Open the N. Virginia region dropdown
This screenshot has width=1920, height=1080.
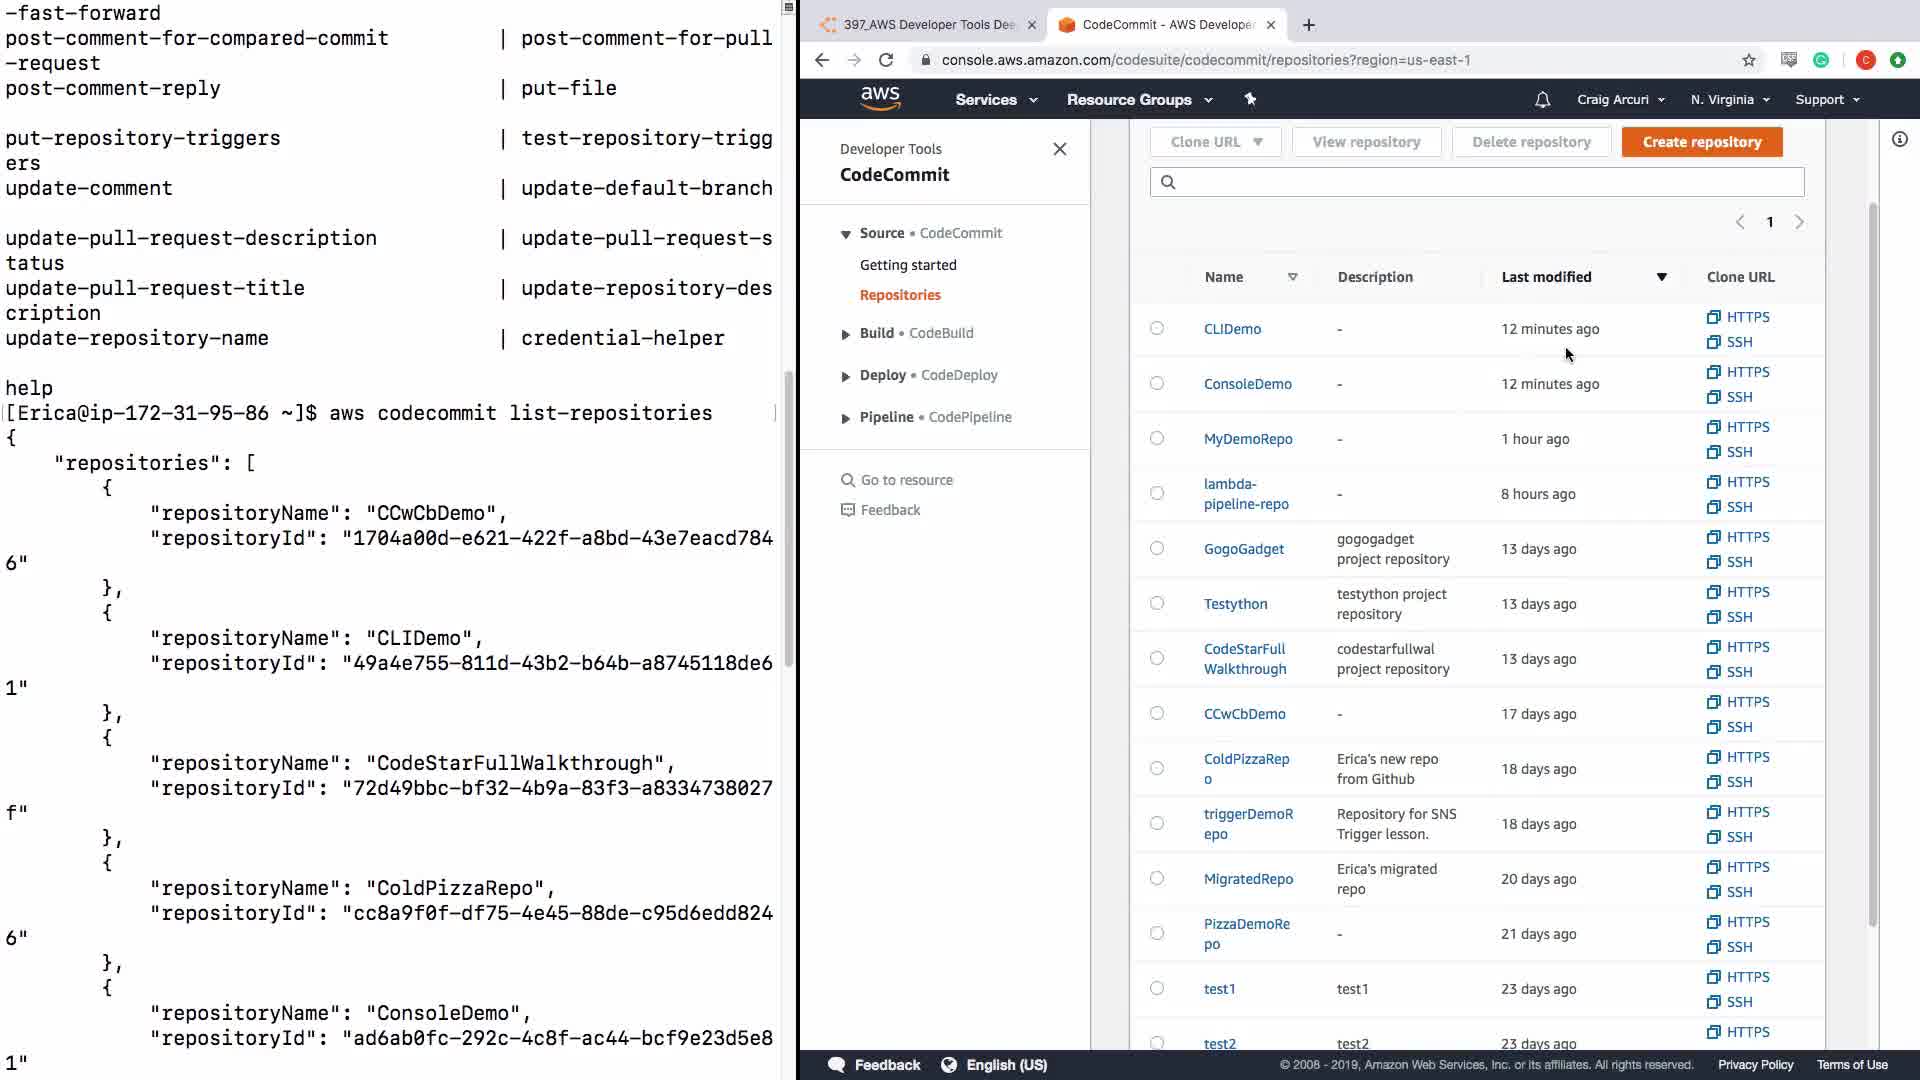[1730, 100]
